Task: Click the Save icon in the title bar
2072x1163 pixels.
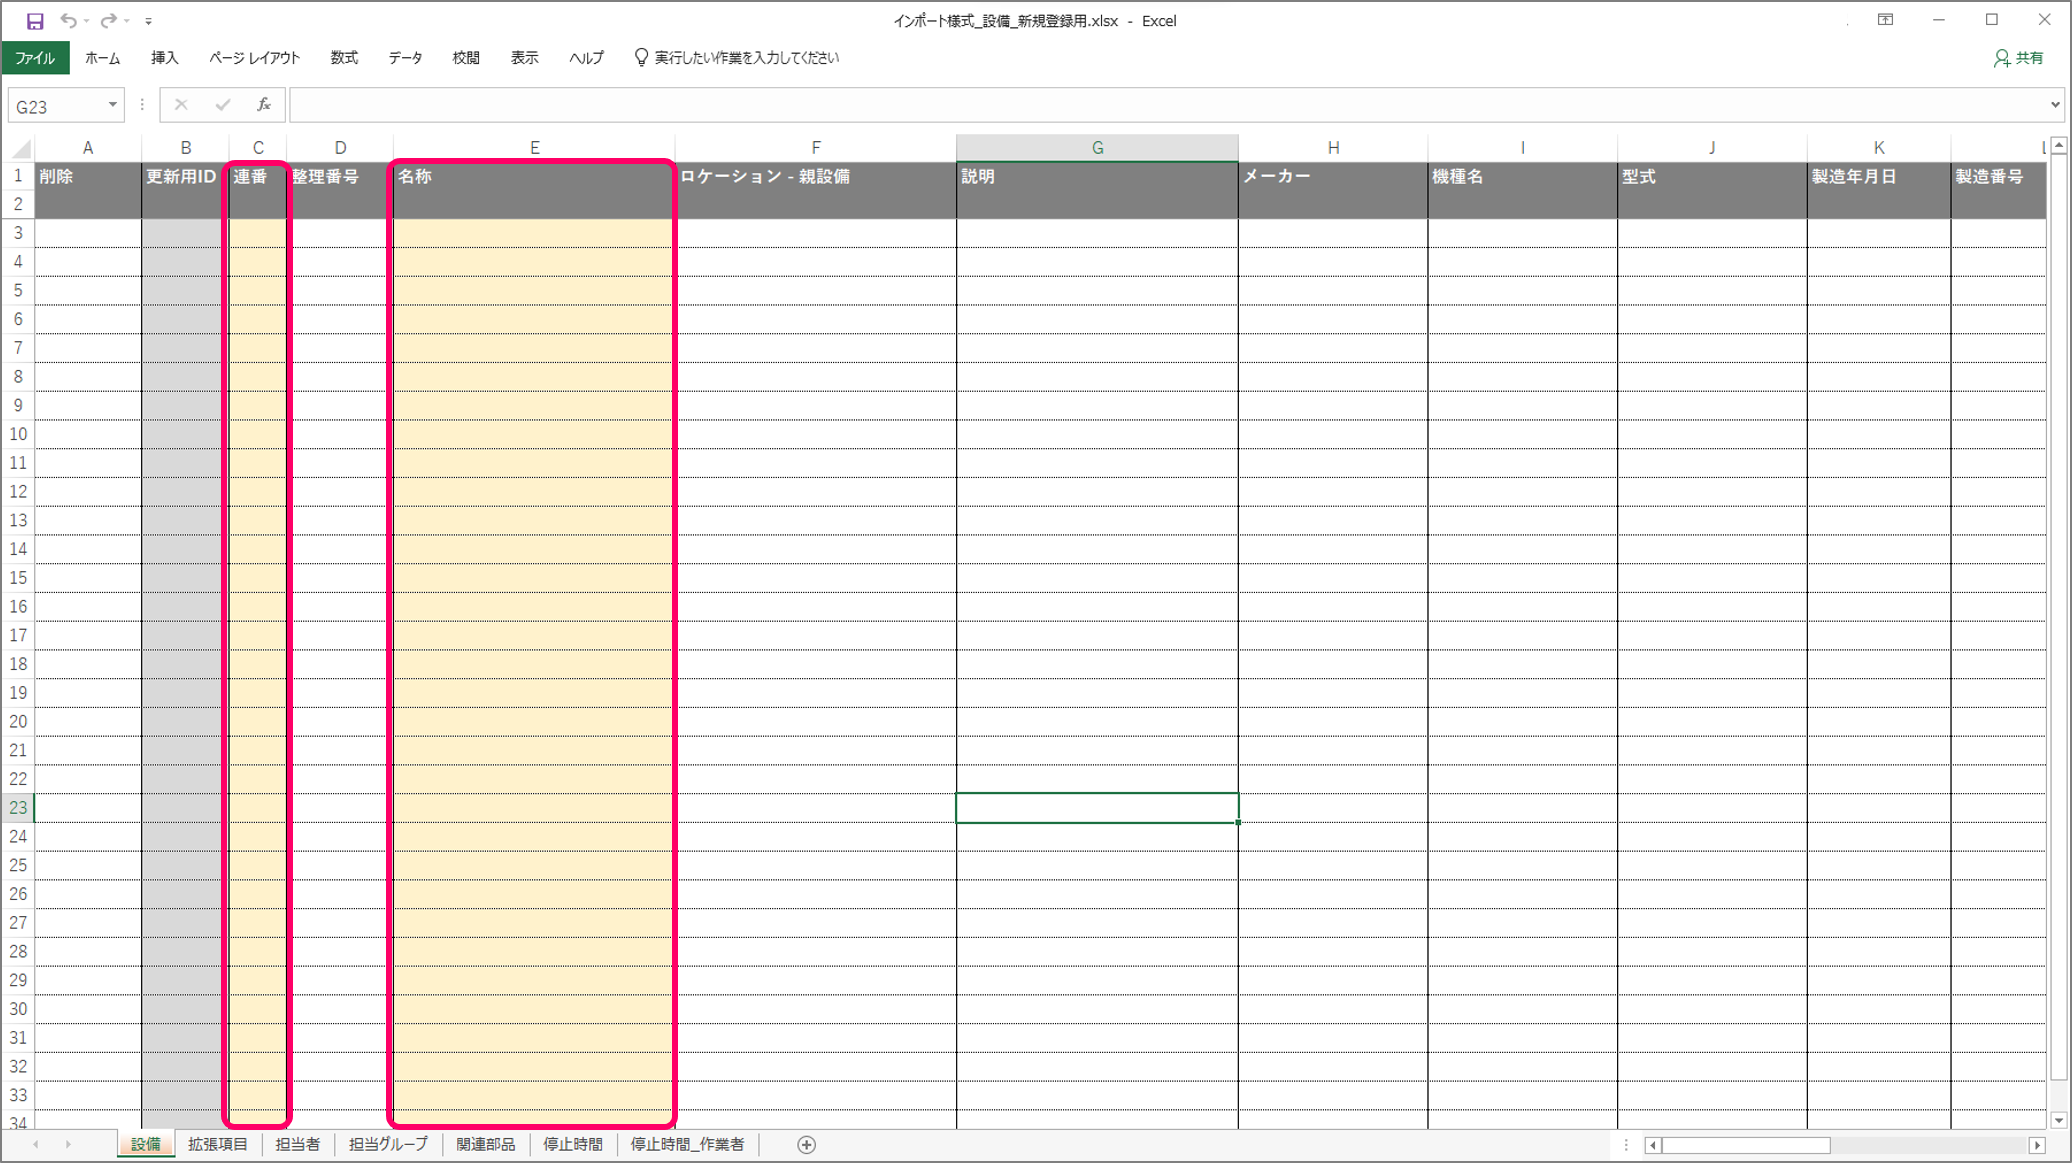Action: click(35, 20)
